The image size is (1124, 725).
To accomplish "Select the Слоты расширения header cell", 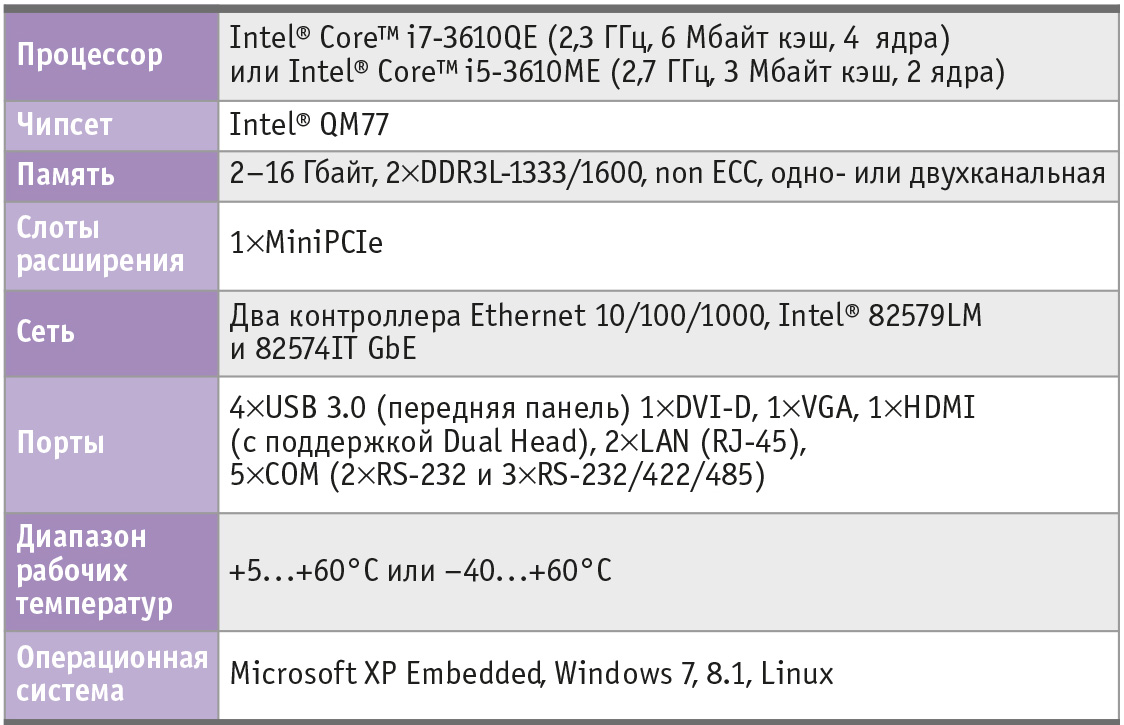I will [111, 245].
